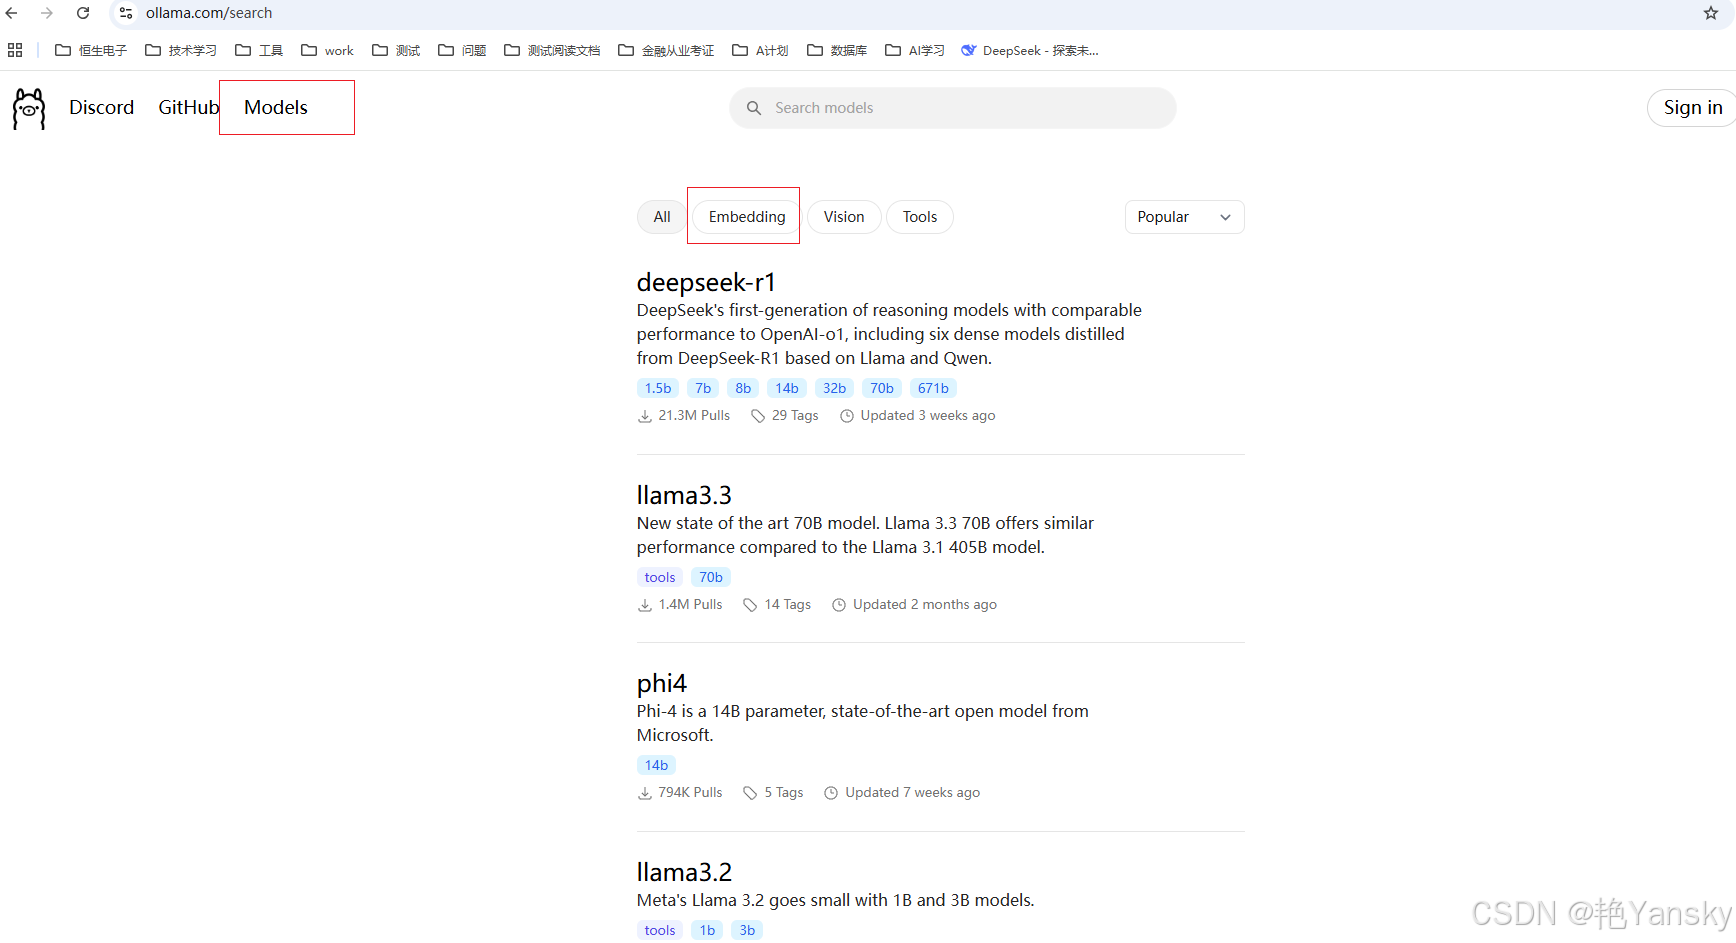The height and width of the screenshot is (943, 1736).
Task: Select deepseek-r1 1.5b tag
Action: 658,388
